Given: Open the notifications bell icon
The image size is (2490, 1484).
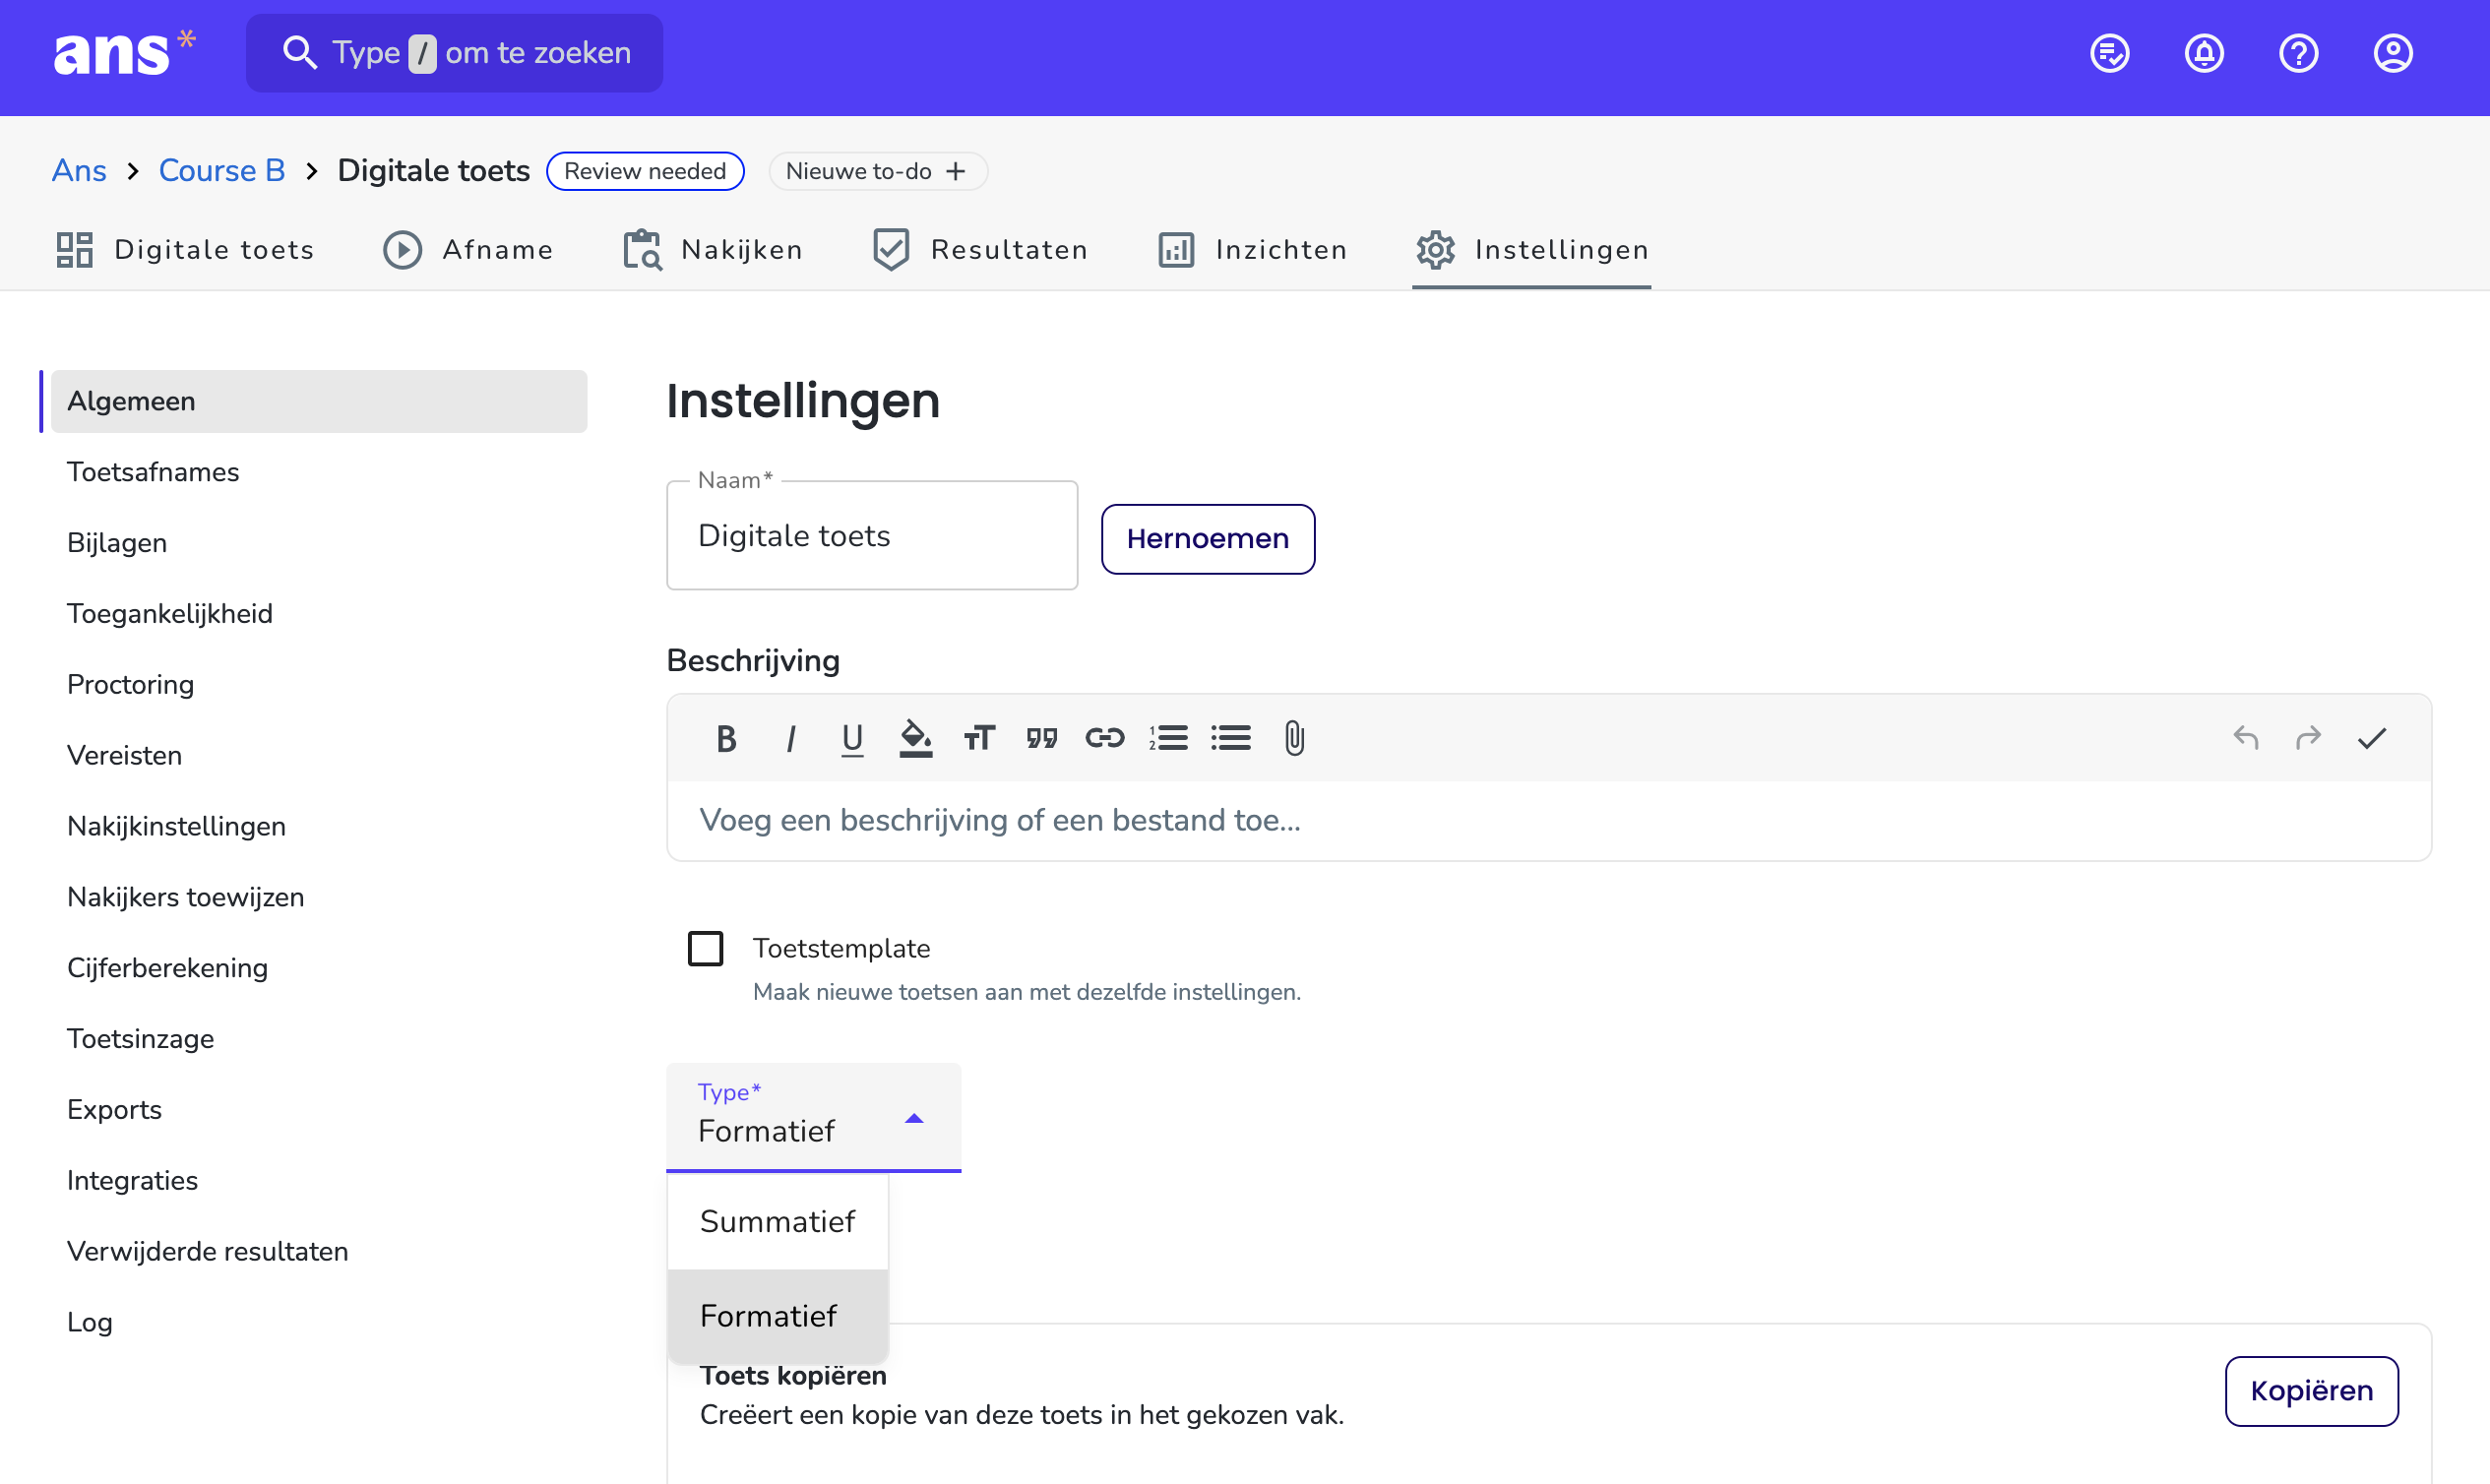Looking at the screenshot, I should tap(2204, 53).
